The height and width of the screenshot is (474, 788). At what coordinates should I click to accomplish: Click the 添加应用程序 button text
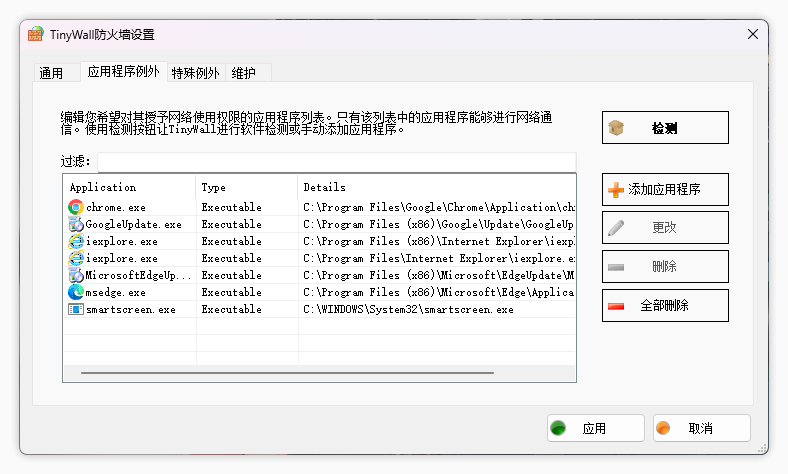pyautogui.click(x=664, y=189)
